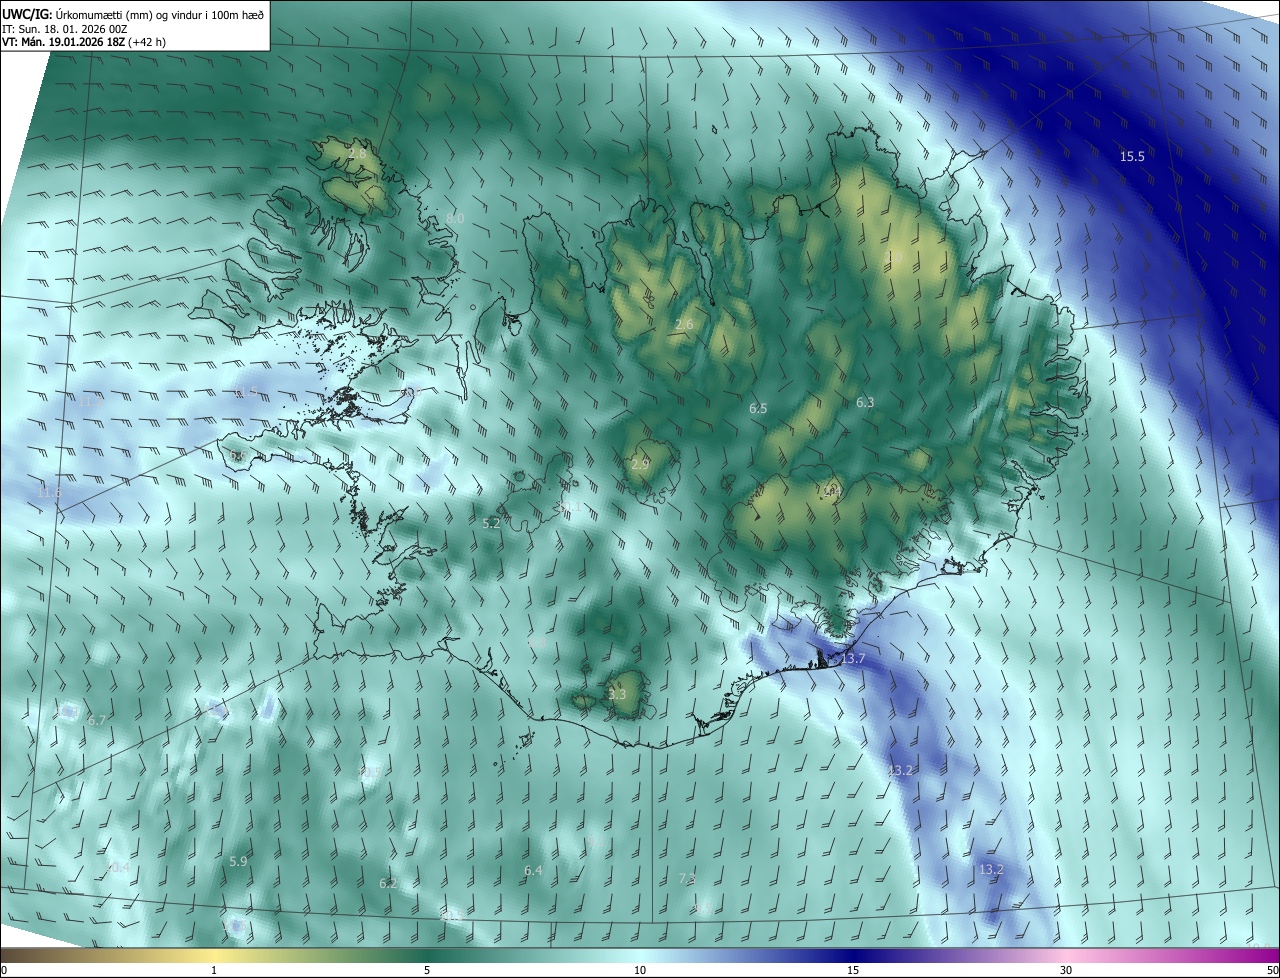The height and width of the screenshot is (978, 1280).
Task: Click the colorbar tick label 30
Action: (x=1066, y=970)
